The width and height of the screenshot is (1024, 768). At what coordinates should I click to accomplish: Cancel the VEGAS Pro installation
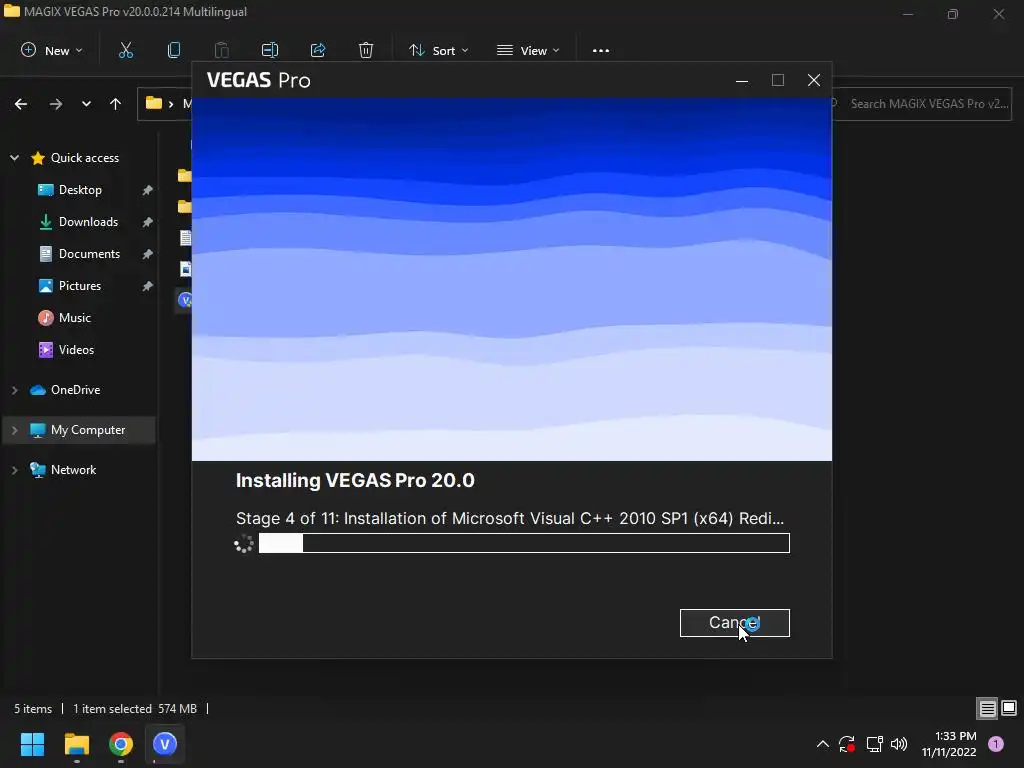[734, 622]
